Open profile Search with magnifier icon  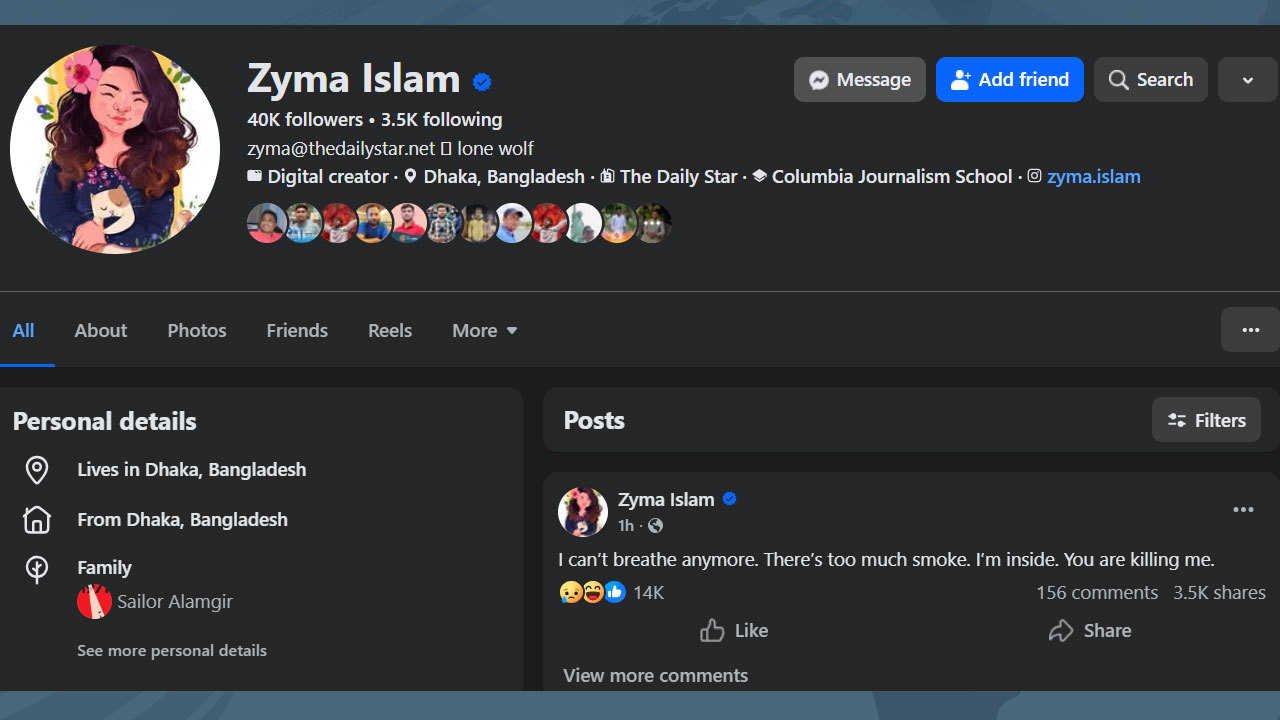tap(1150, 80)
